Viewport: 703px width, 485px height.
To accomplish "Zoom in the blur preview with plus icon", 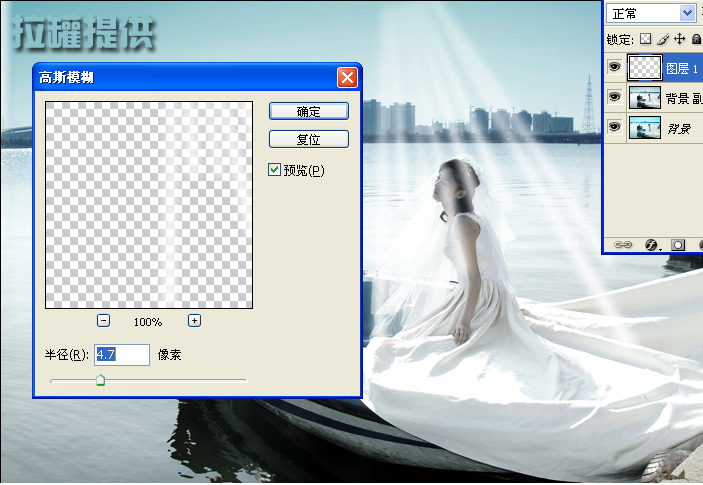I will pyautogui.click(x=194, y=320).
